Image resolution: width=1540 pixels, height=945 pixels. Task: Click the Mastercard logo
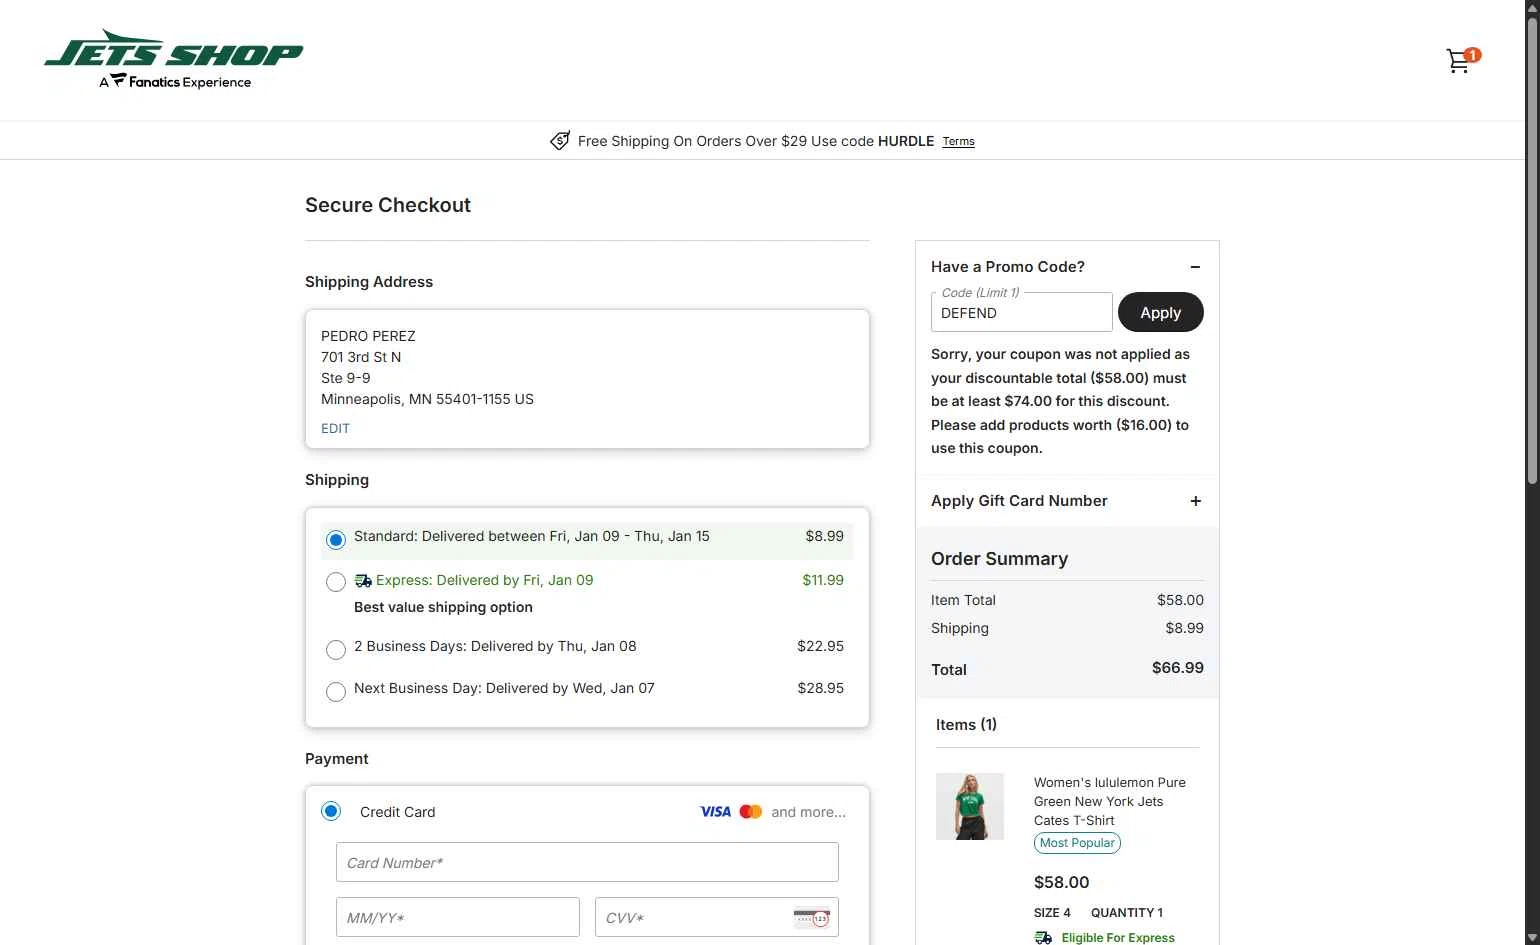pyautogui.click(x=751, y=812)
